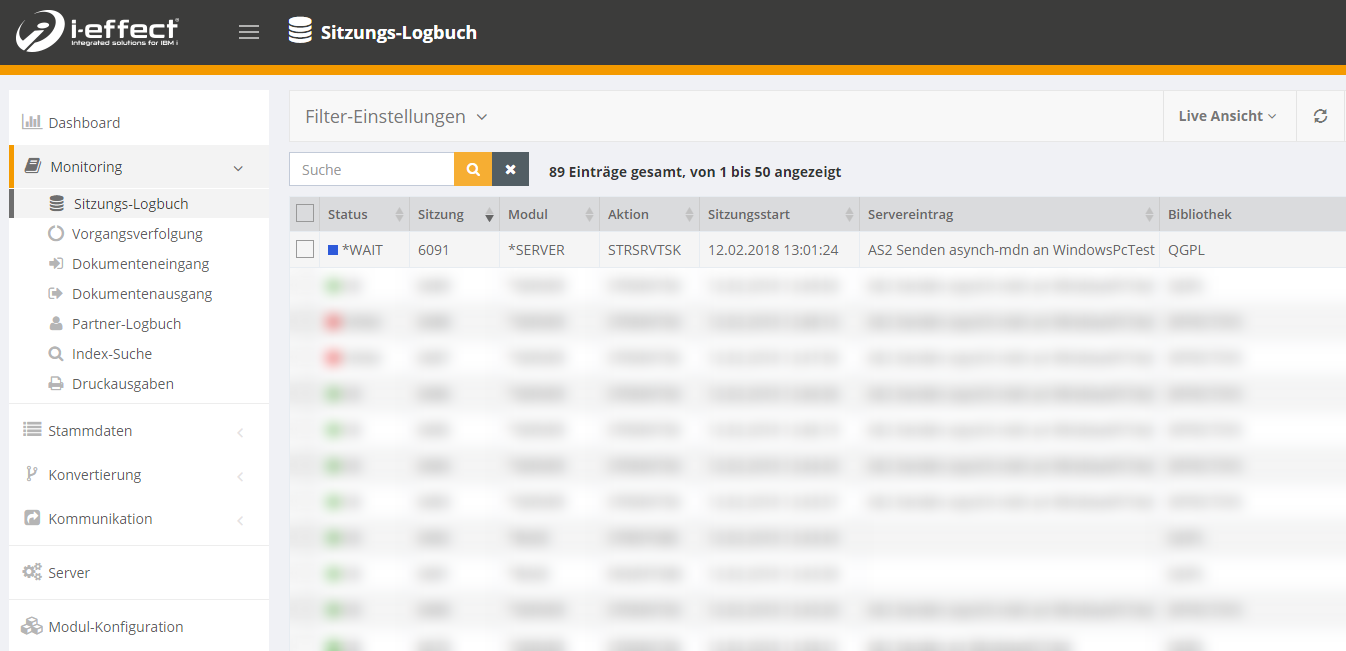Screen dimensions: 1346x651
Task: Click the orange search magnifier button
Action: pos(473,170)
